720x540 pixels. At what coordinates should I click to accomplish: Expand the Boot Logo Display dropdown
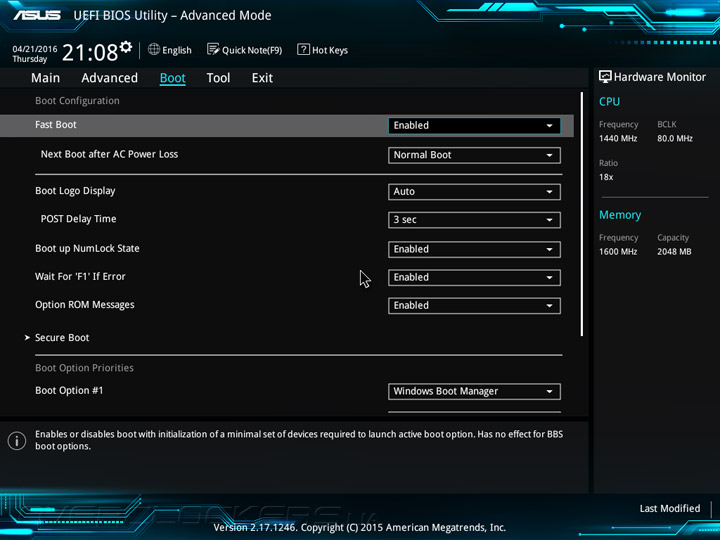tap(474, 191)
